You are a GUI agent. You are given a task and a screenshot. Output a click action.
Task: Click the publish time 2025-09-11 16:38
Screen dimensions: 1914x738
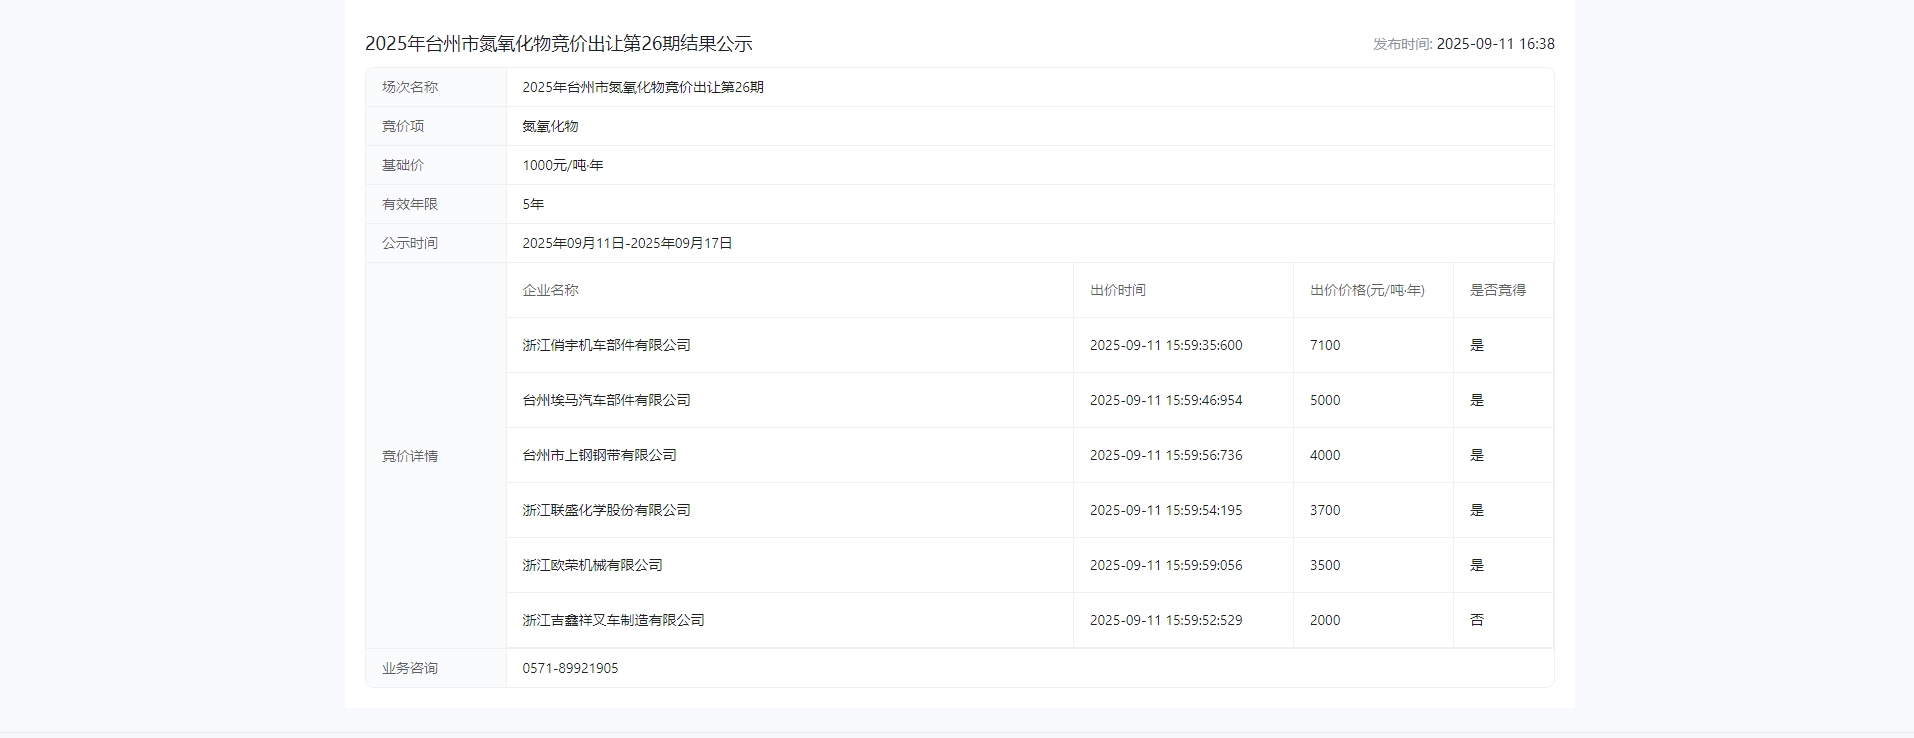[x=1494, y=44]
